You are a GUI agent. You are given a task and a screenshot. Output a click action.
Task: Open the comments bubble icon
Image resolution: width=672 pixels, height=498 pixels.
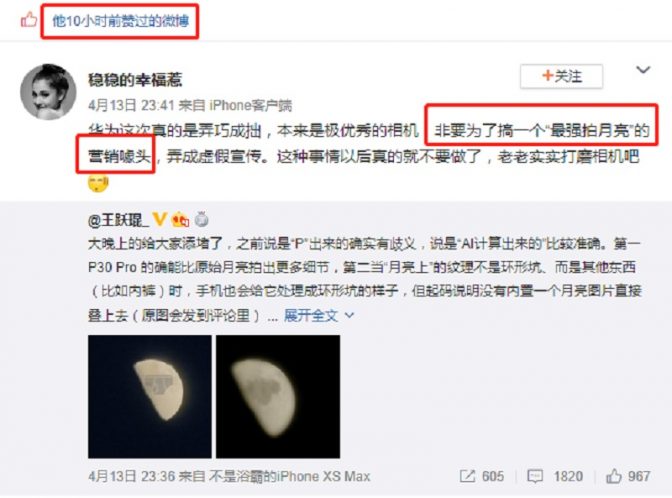pos(535,476)
